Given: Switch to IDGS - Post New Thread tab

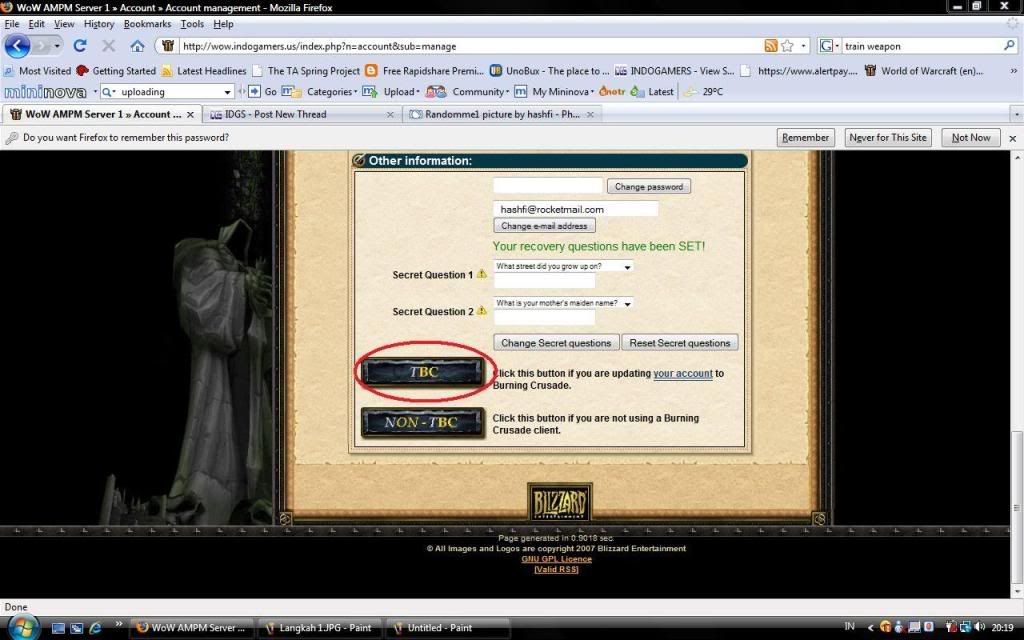Looking at the screenshot, I should 302,114.
